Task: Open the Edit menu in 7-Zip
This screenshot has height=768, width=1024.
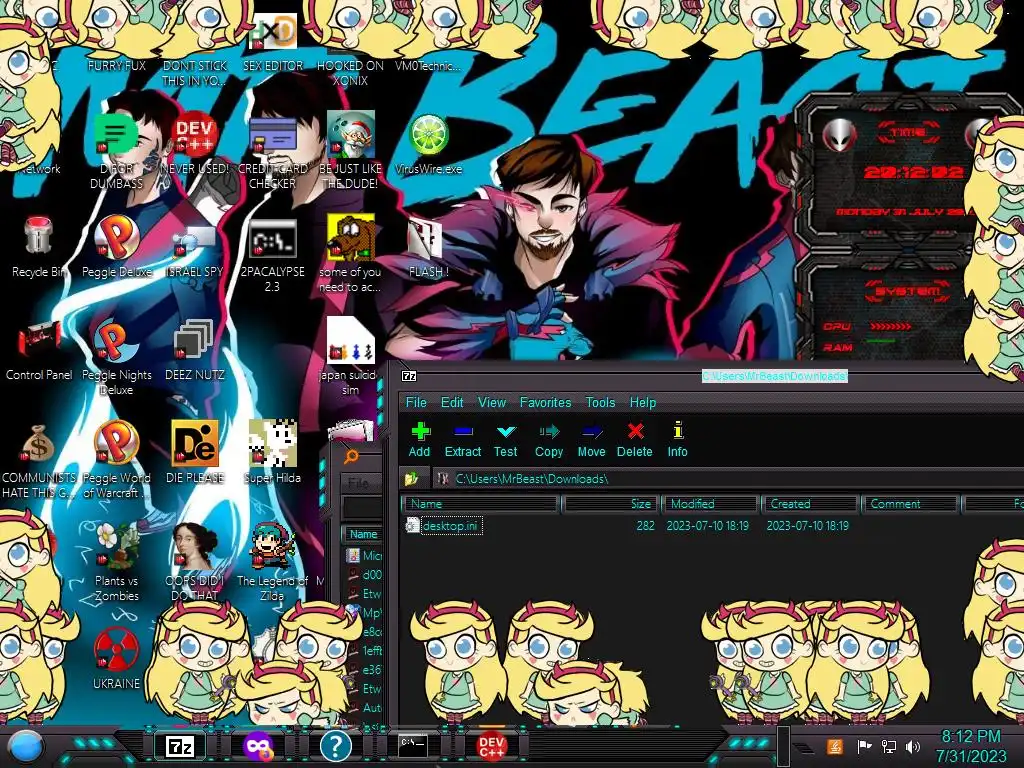Action: (452, 402)
